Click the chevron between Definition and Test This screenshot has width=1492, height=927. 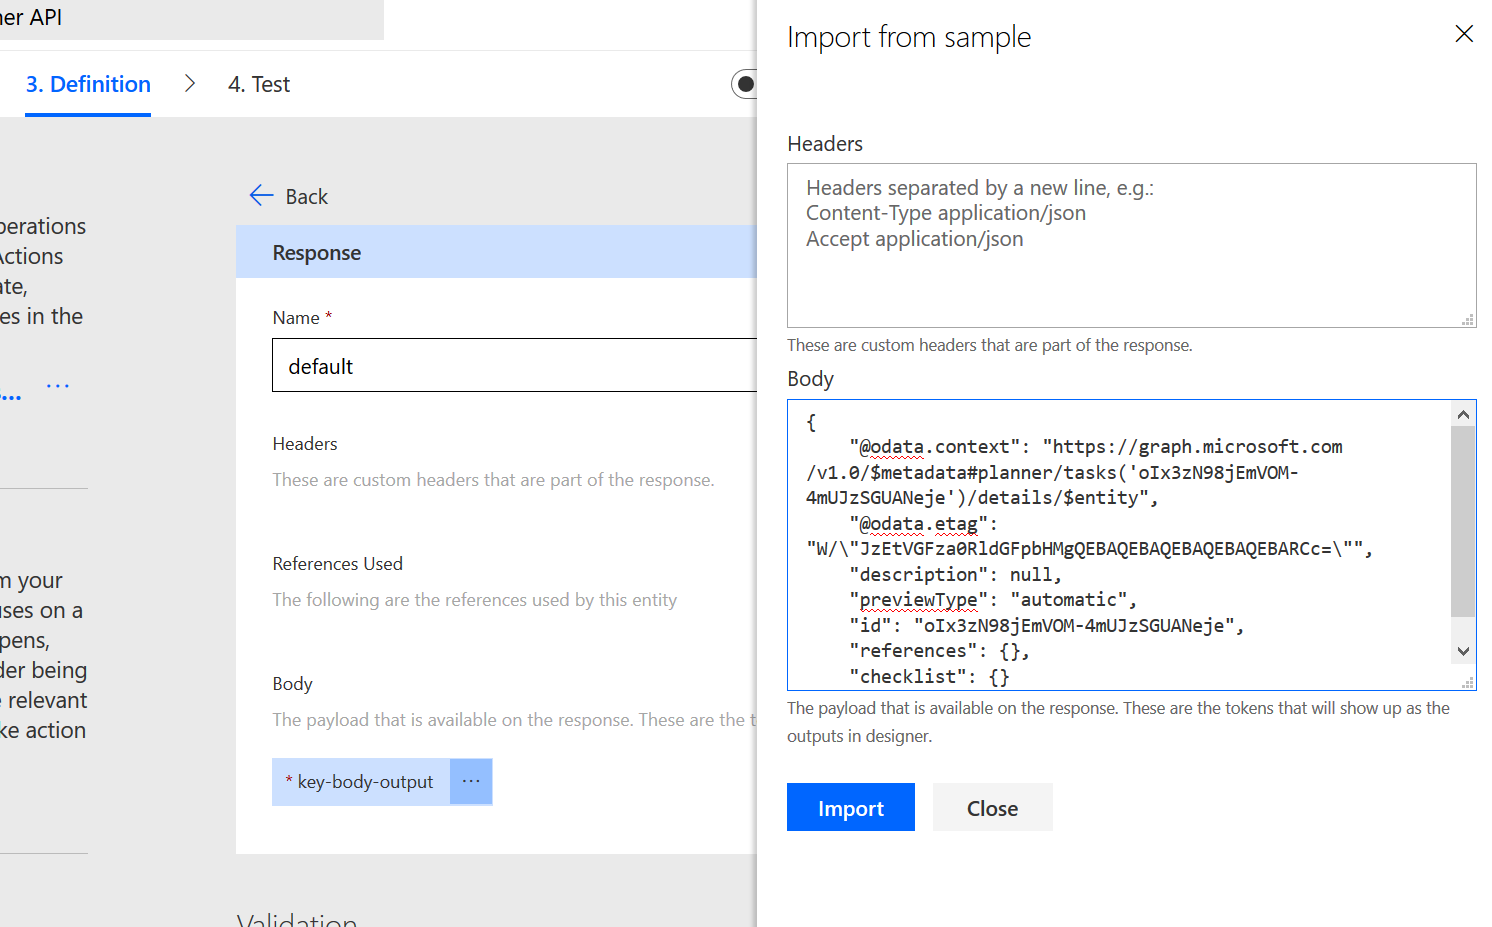click(x=190, y=84)
